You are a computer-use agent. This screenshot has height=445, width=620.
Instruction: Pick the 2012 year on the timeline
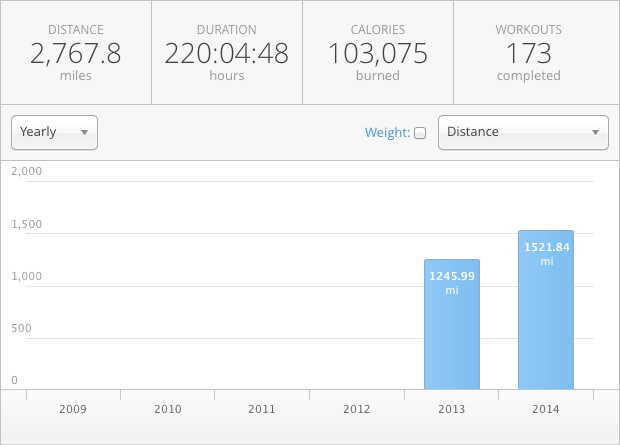coord(357,409)
